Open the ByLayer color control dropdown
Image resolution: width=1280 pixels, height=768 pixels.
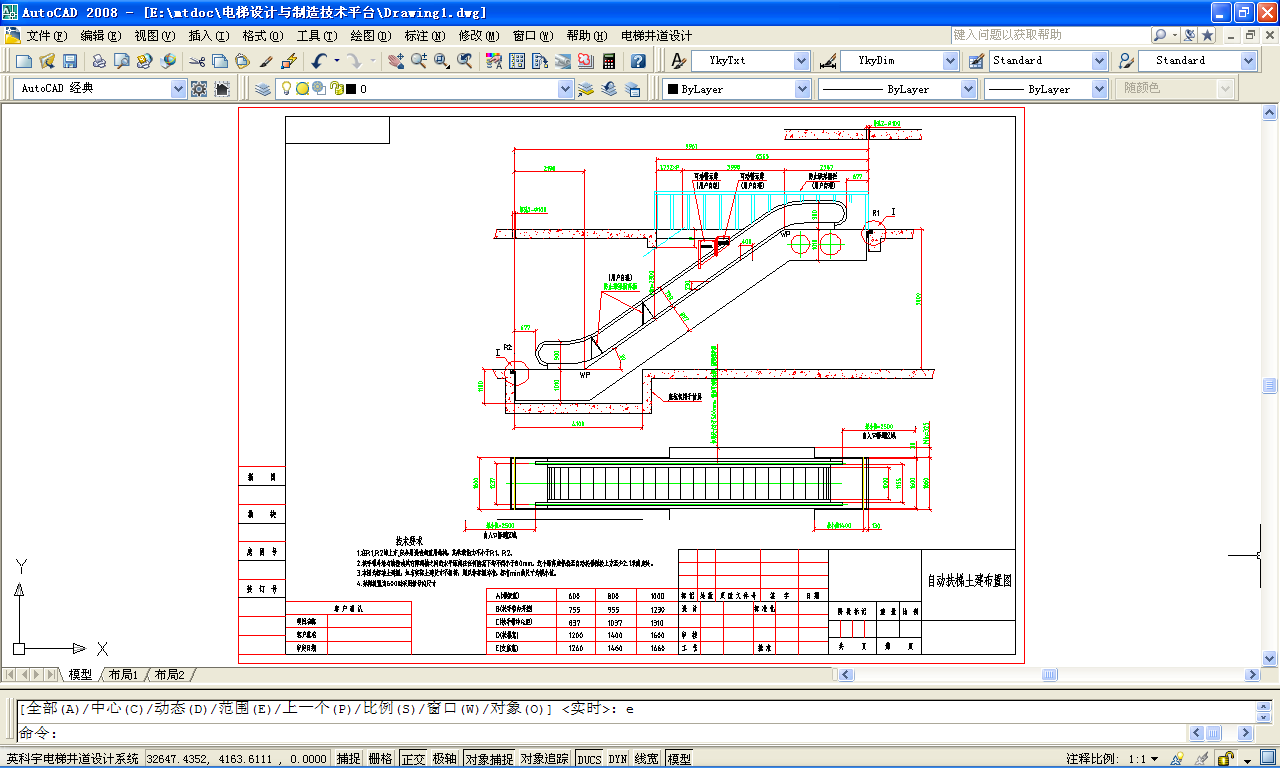802,89
